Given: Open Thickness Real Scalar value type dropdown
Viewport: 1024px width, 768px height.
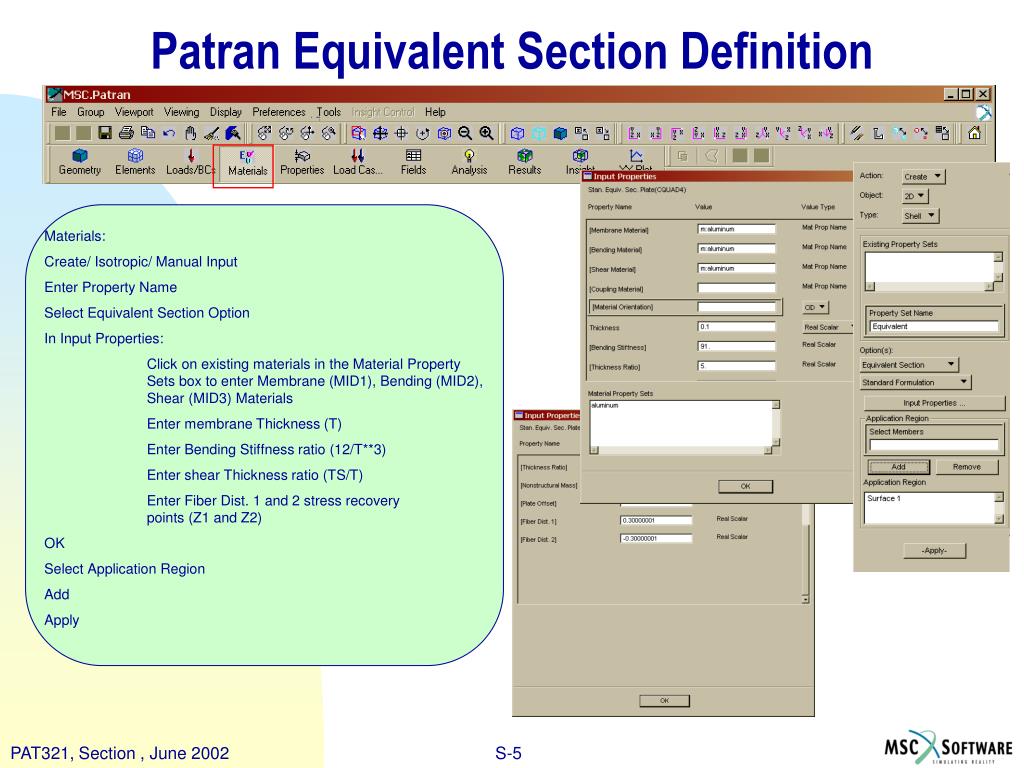Looking at the screenshot, I should click(827, 327).
